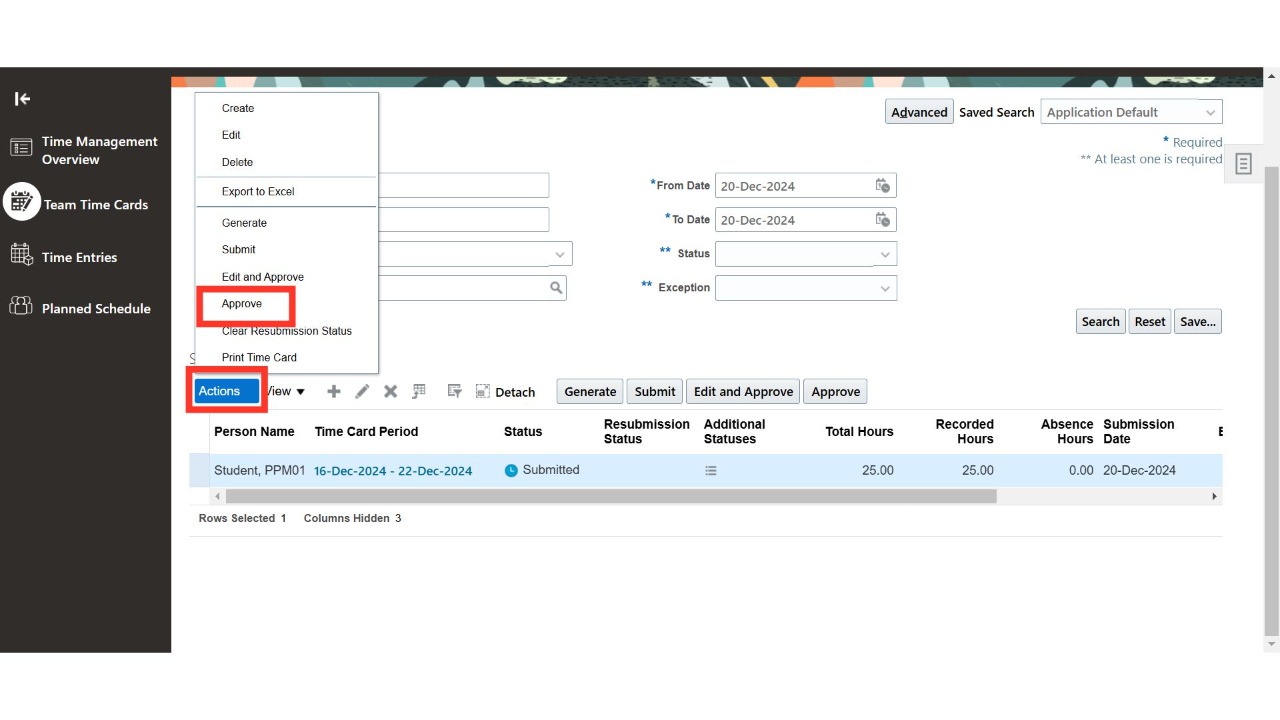
Task: Open the From Date calendar picker
Action: [883, 186]
